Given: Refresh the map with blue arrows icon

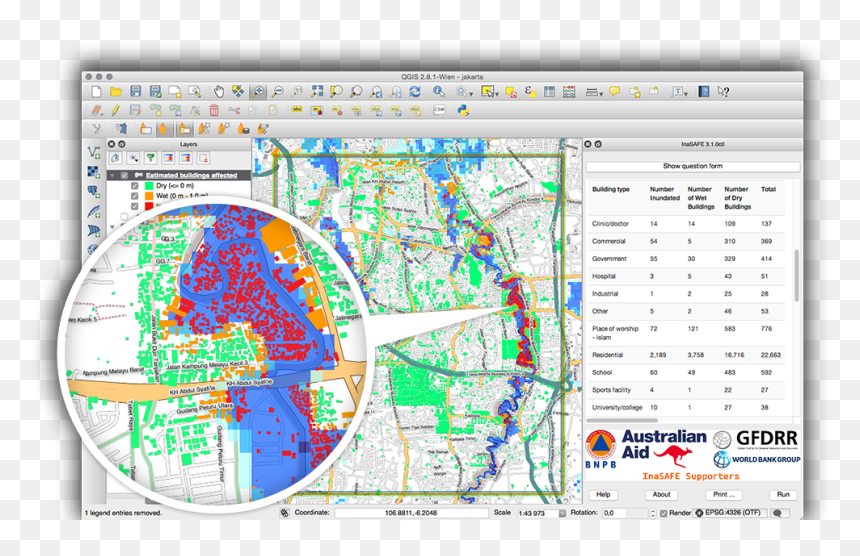Looking at the screenshot, I should pyautogui.click(x=415, y=92).
